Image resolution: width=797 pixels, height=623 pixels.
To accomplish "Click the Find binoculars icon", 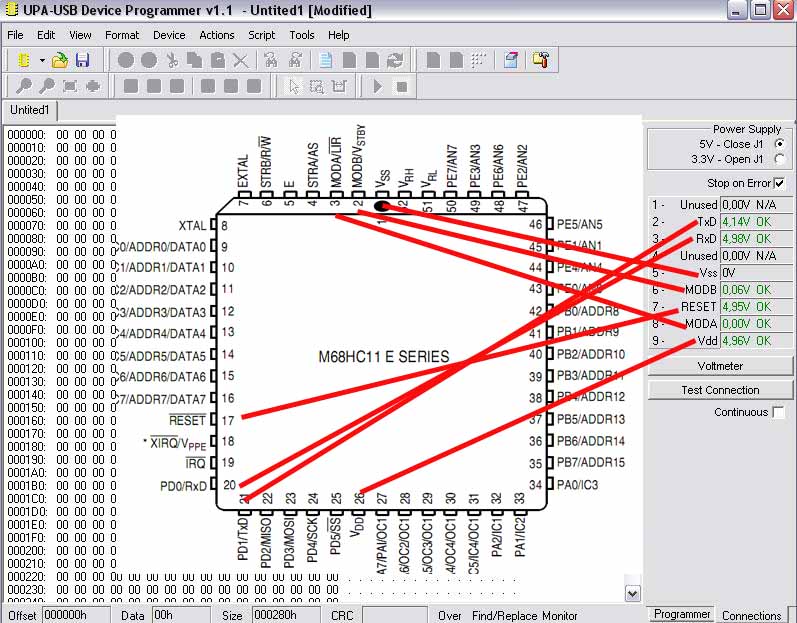I will 271,60.
